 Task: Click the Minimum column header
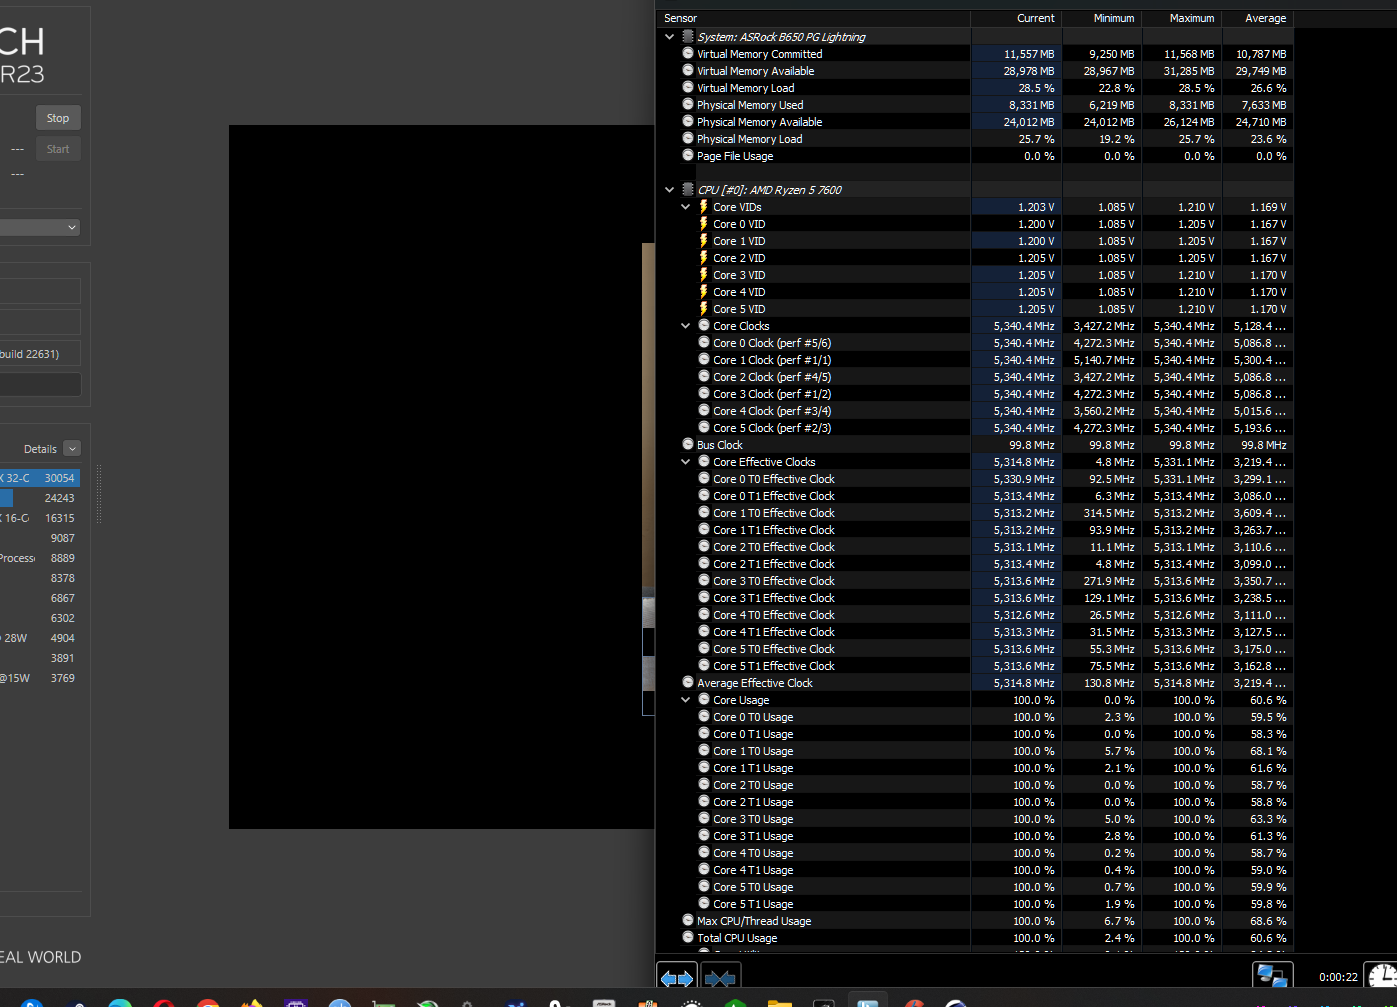(x=1102, y=18)
